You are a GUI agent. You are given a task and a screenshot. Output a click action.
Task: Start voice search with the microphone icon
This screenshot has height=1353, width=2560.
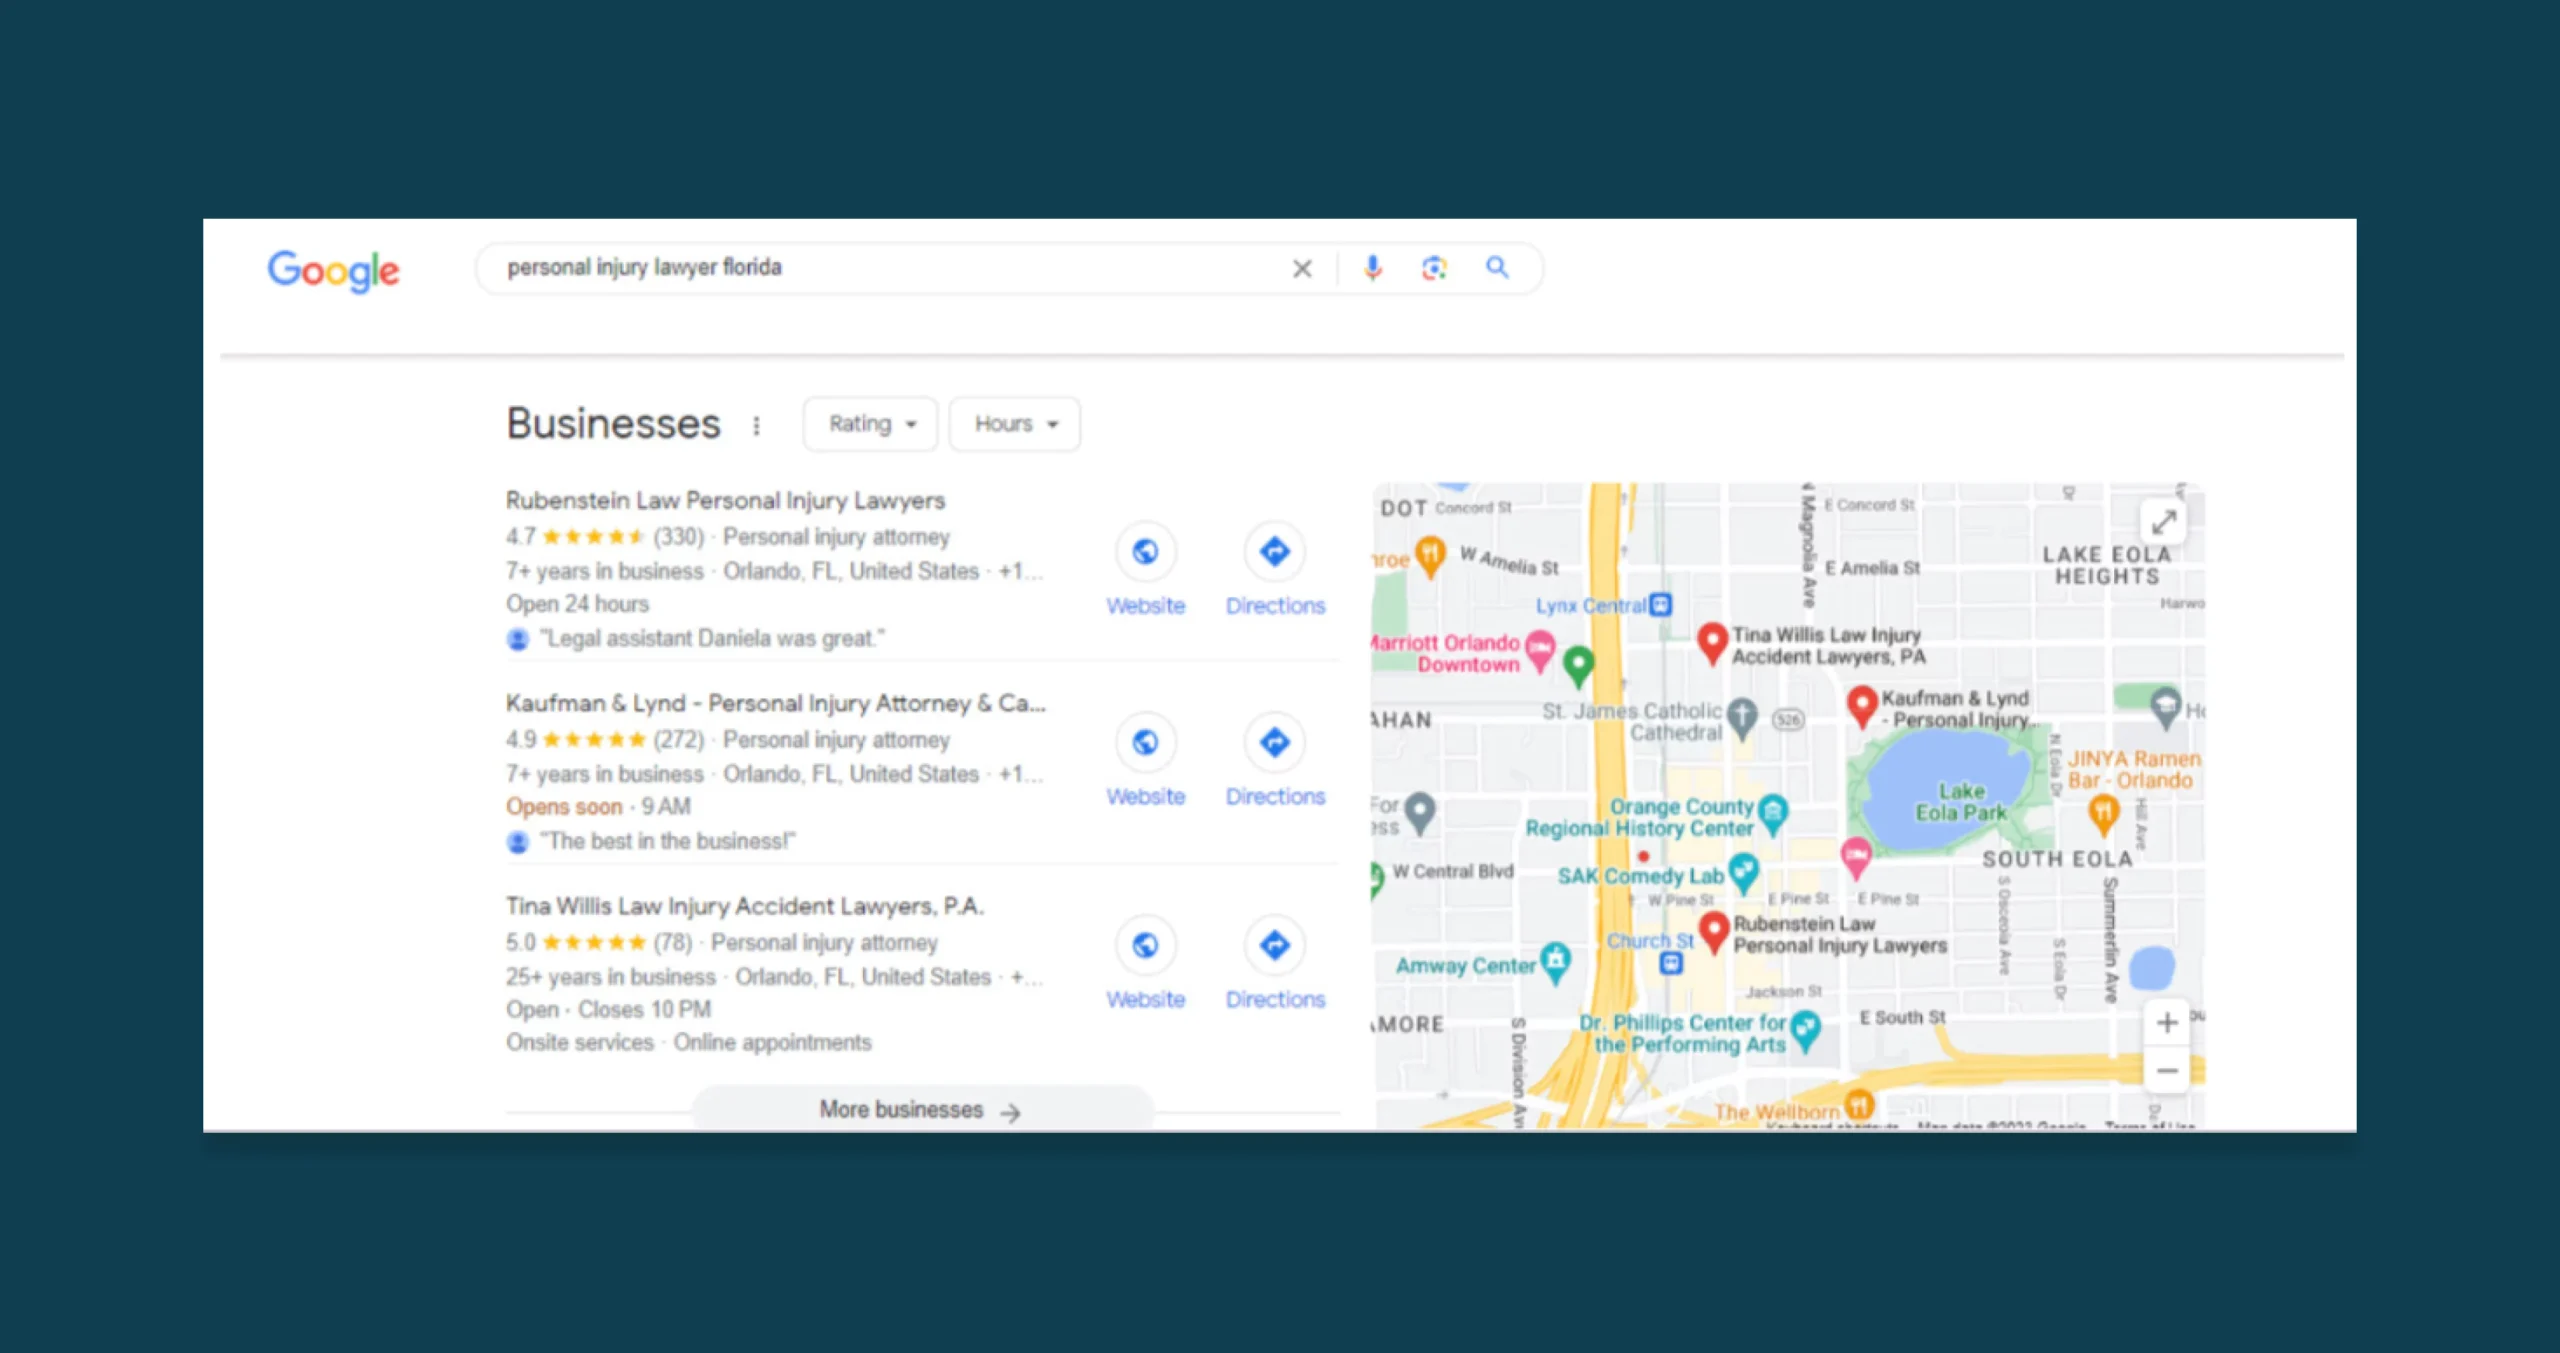tap(1373, 268)
